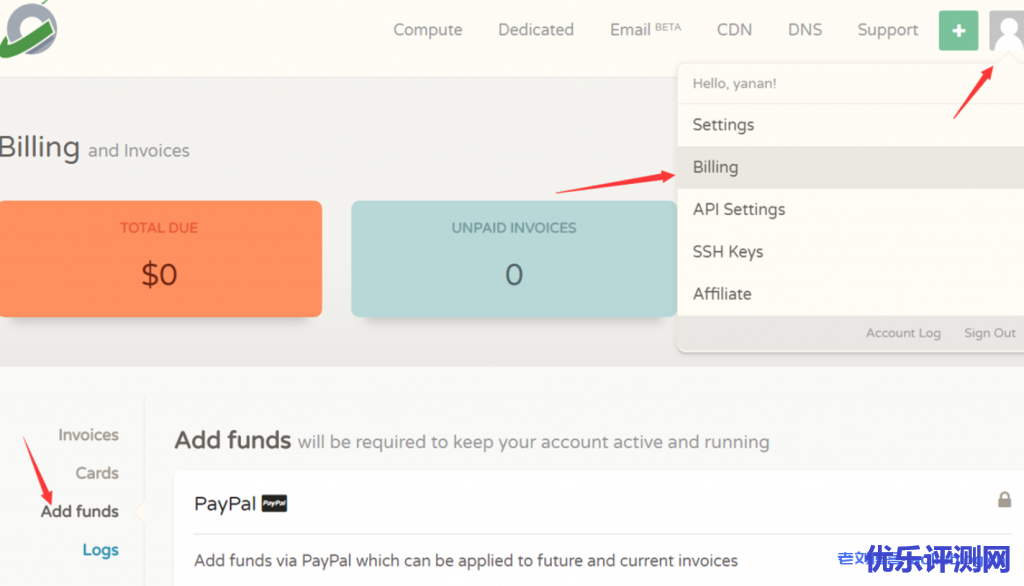The width and height of the screenshot is (1024, 586).
Task: Click the Account Log link
Action: (903, 333)
